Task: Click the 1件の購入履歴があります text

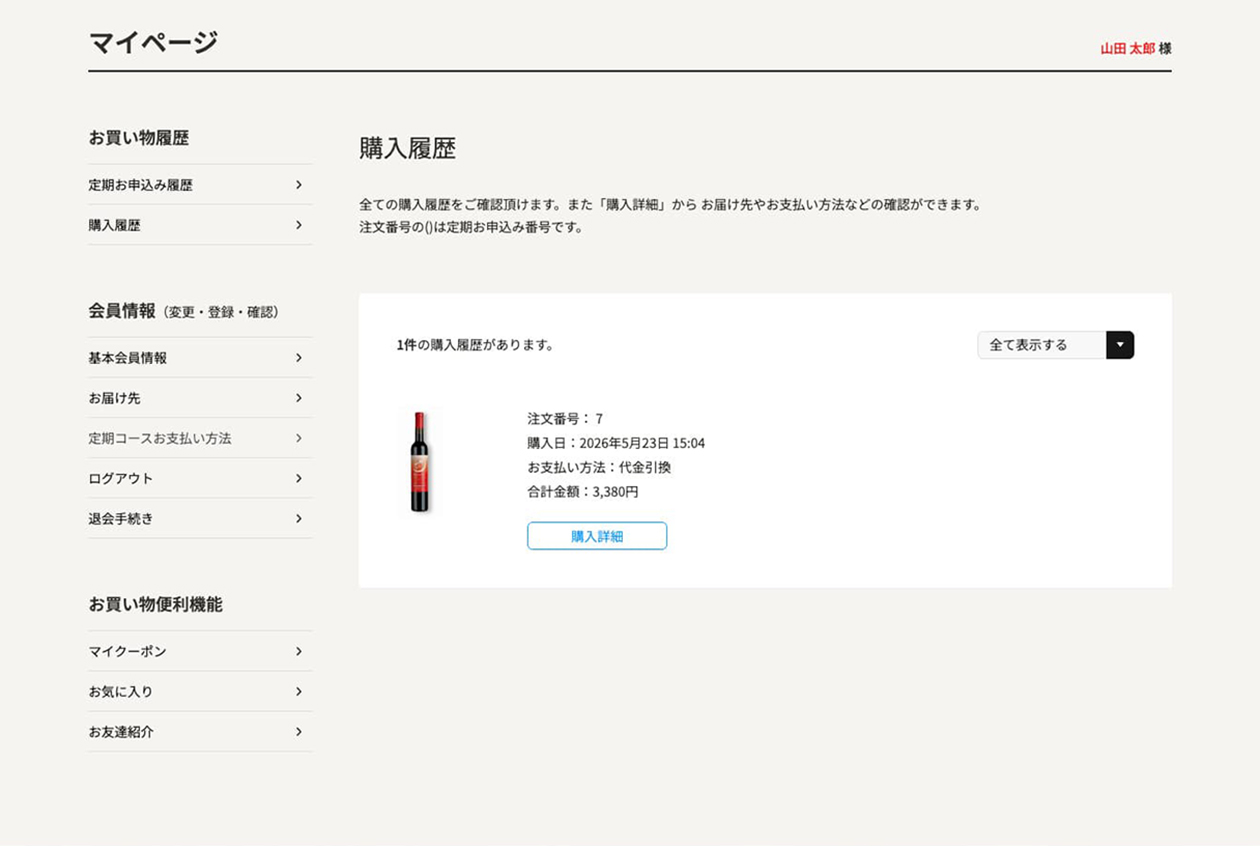Action: point(475,345)
